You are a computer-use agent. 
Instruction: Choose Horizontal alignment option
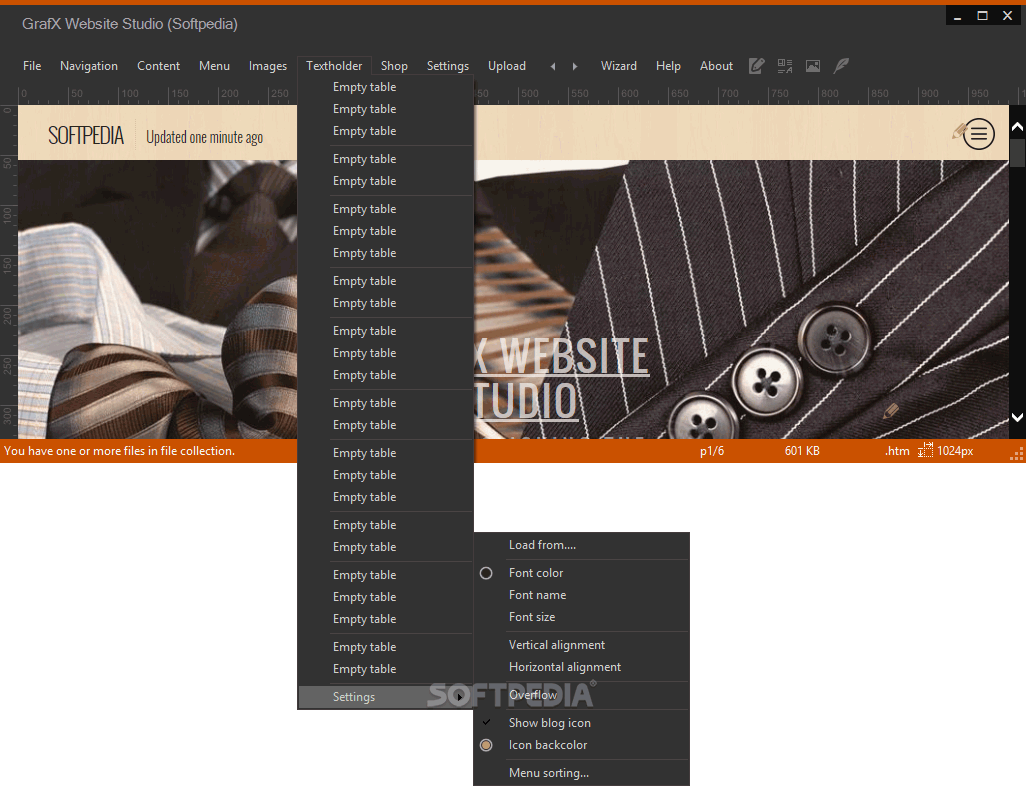(581, 667)
